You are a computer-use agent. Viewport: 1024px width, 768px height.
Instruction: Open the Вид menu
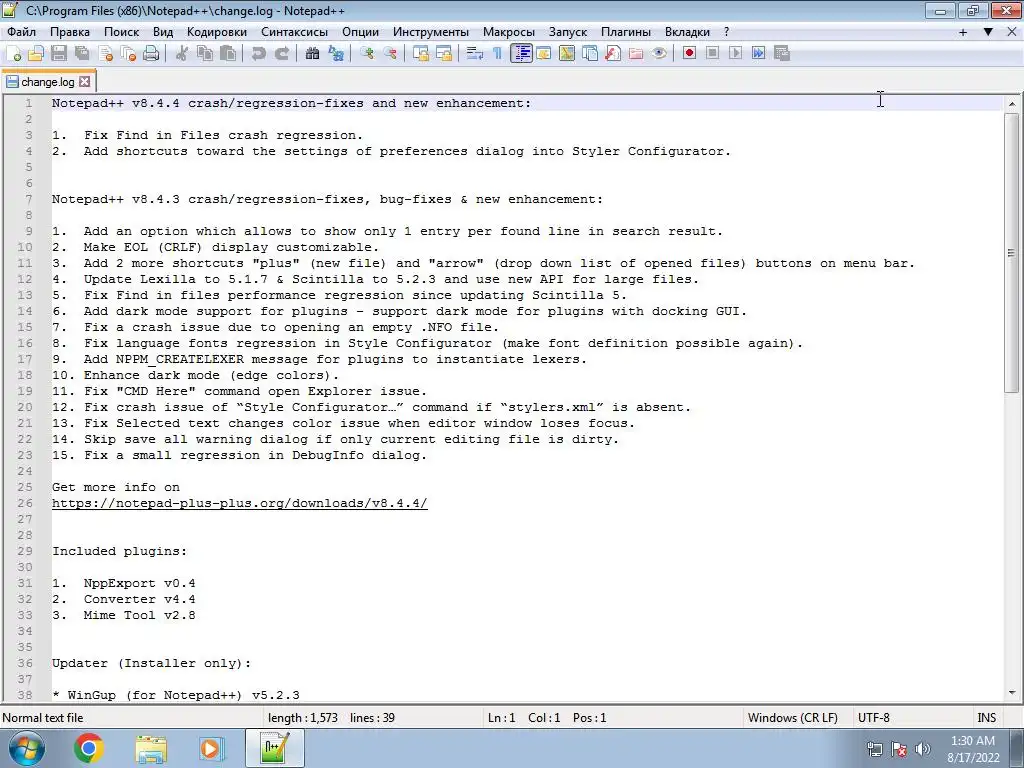pyautogui.click(x=163, y=32)
